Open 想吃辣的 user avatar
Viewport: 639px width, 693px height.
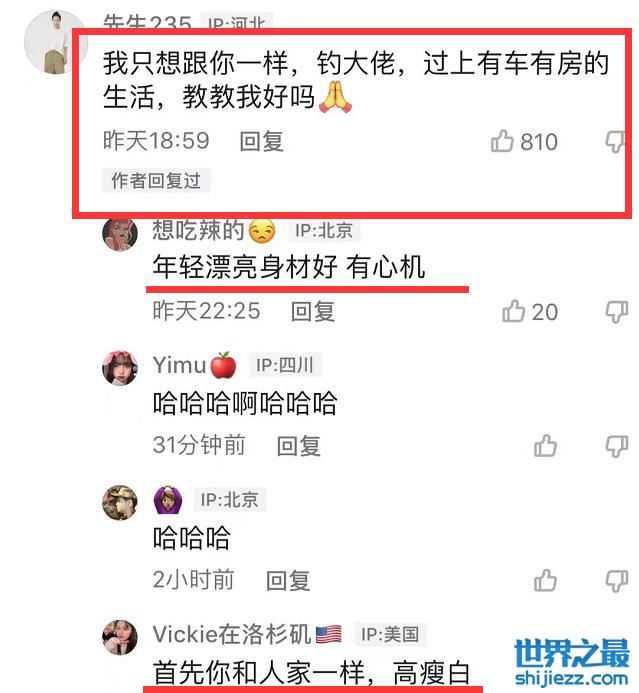pyautogui.click(x=120, y=233)
